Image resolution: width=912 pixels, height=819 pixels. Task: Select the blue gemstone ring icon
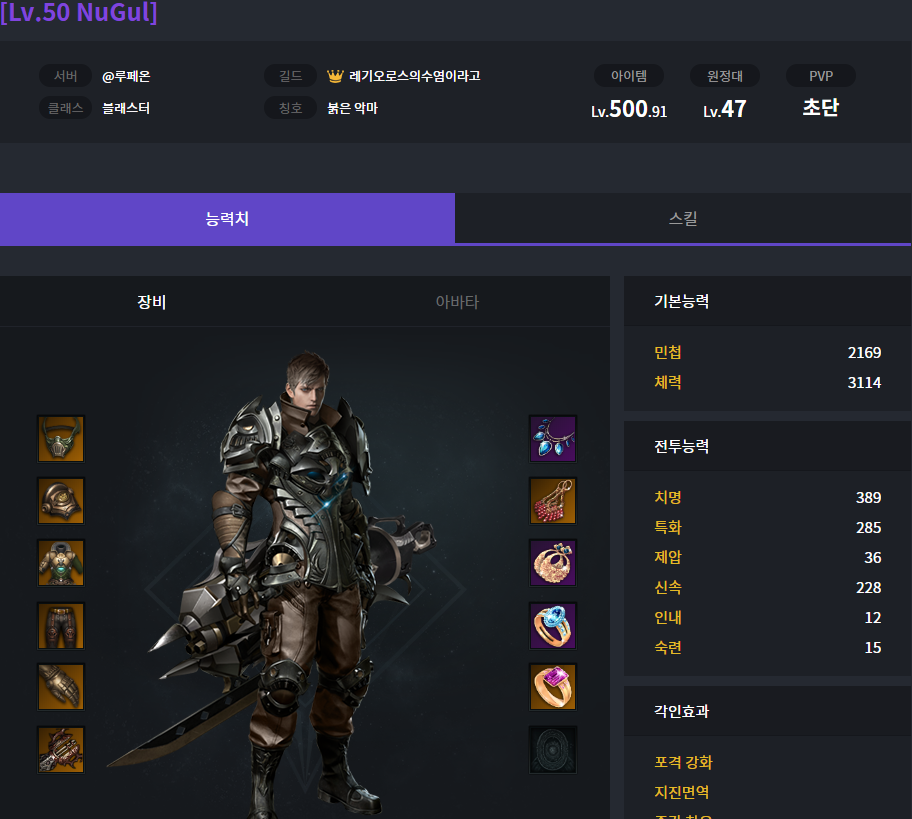(553, 625)
